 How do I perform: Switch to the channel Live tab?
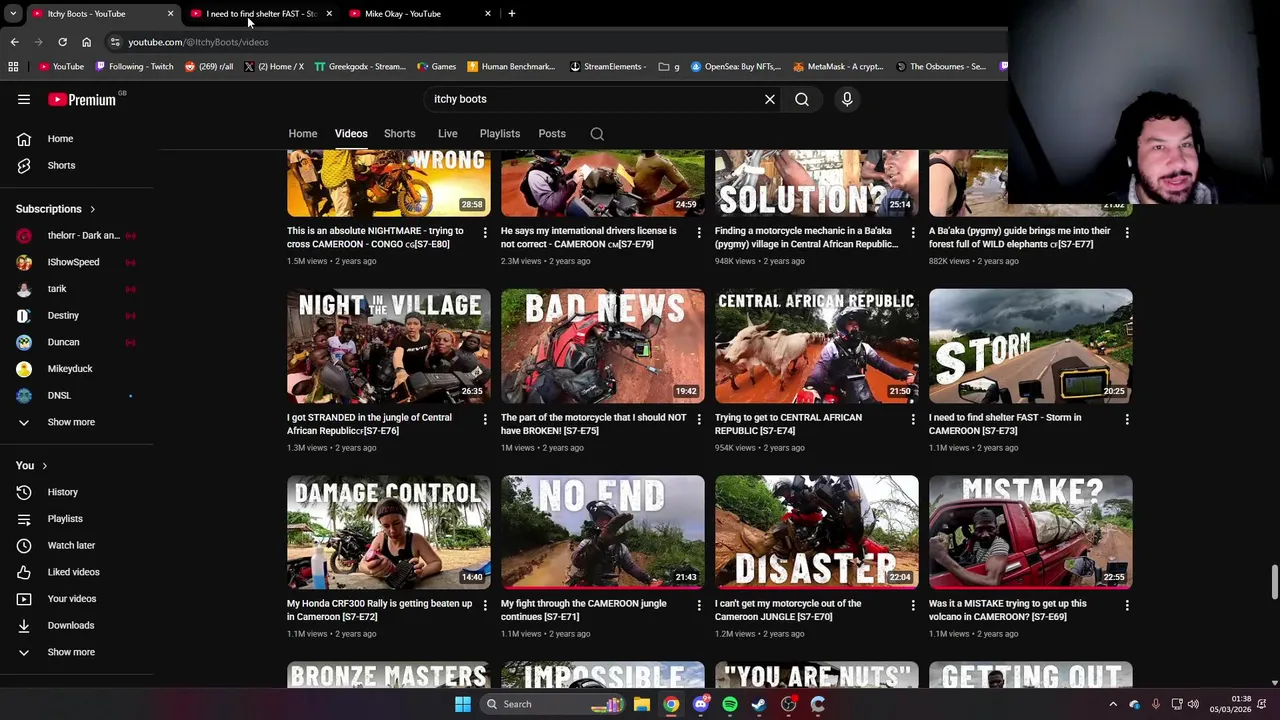point(448,134)
